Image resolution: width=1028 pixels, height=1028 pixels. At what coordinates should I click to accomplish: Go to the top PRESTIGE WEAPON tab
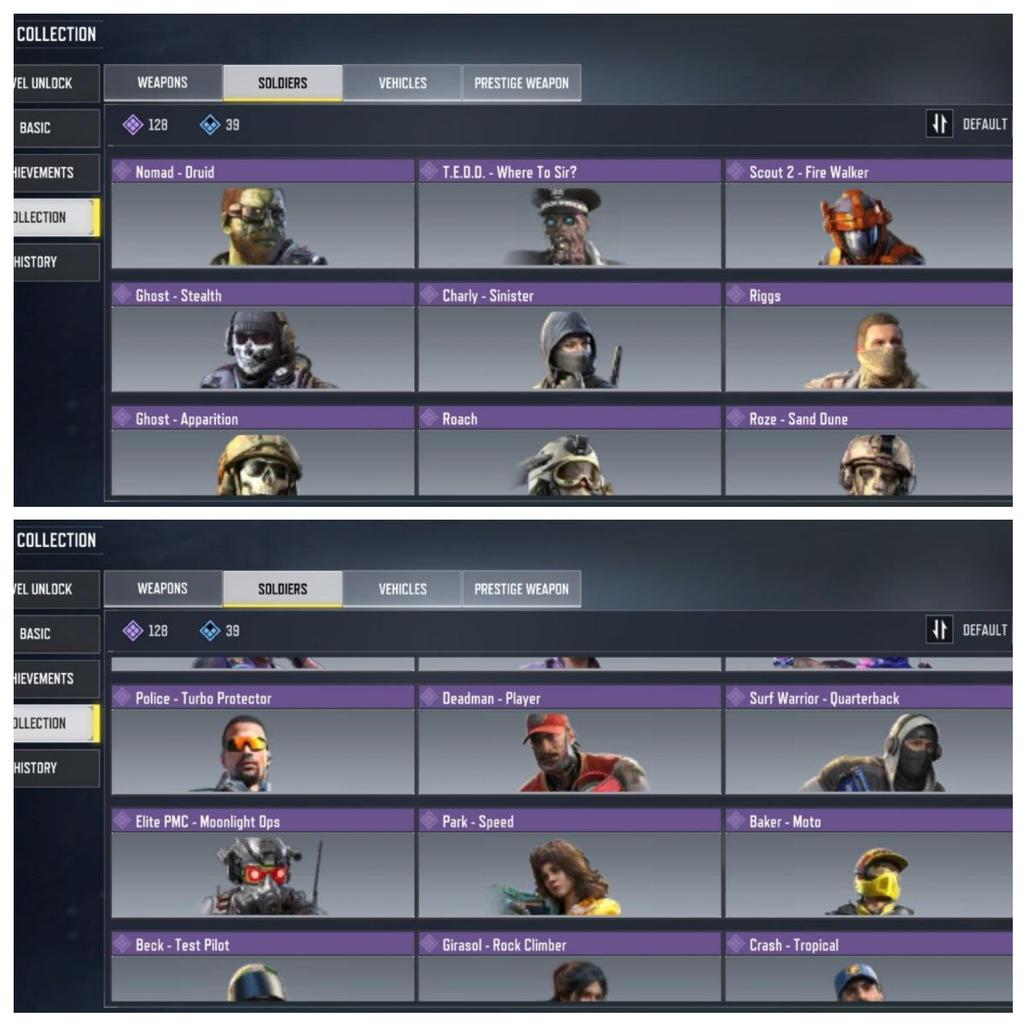tap(521, 83)
